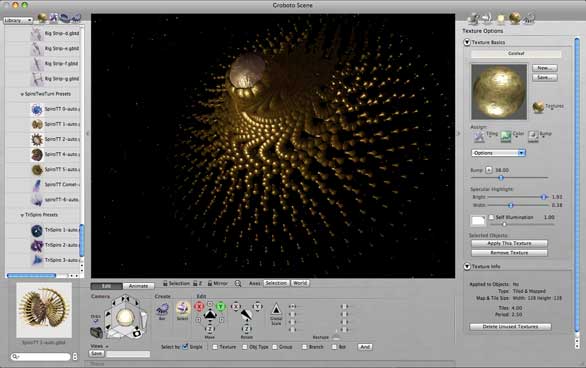Click the red X move axis button
This screenshot has height=368, width=586.
point(199,307)
